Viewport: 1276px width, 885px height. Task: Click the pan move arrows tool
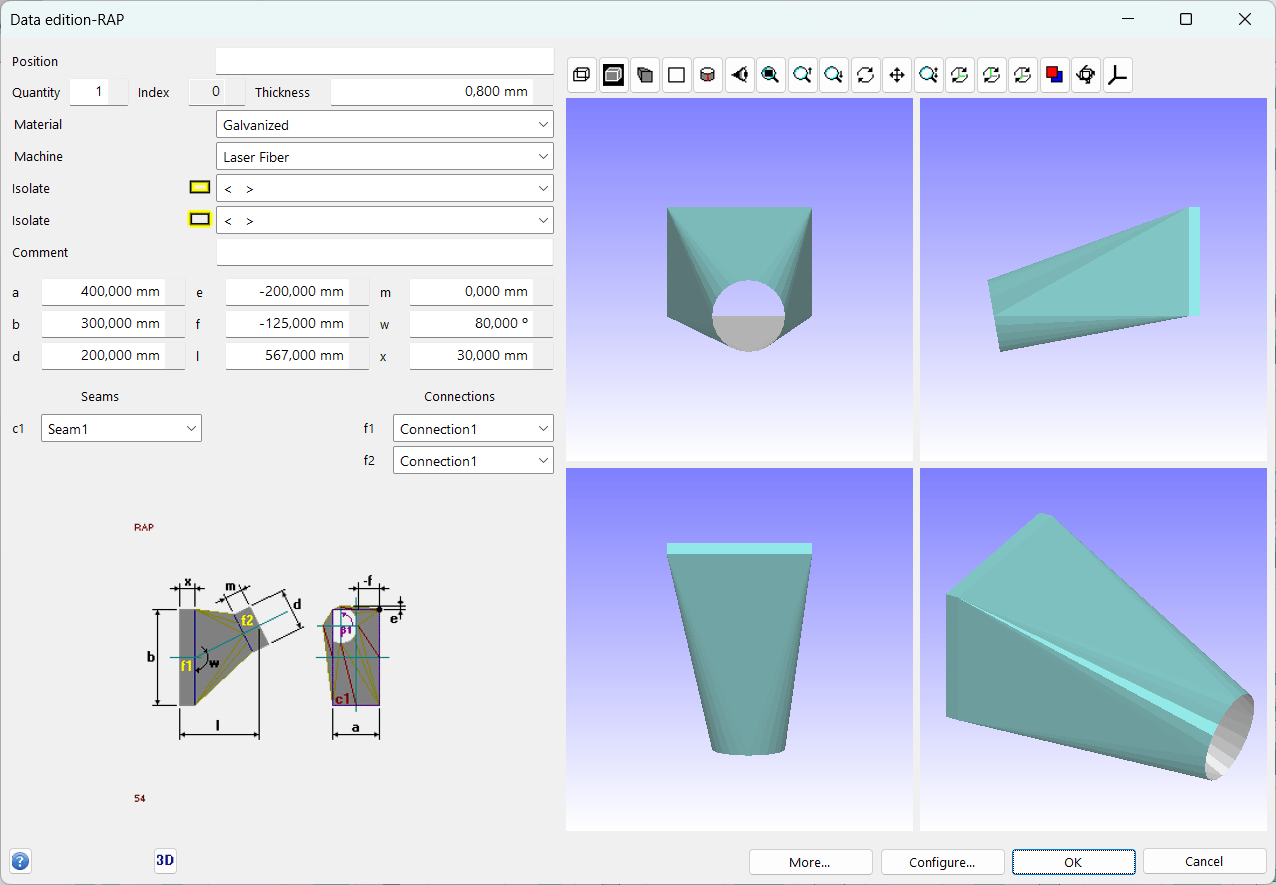coord(897,75)
